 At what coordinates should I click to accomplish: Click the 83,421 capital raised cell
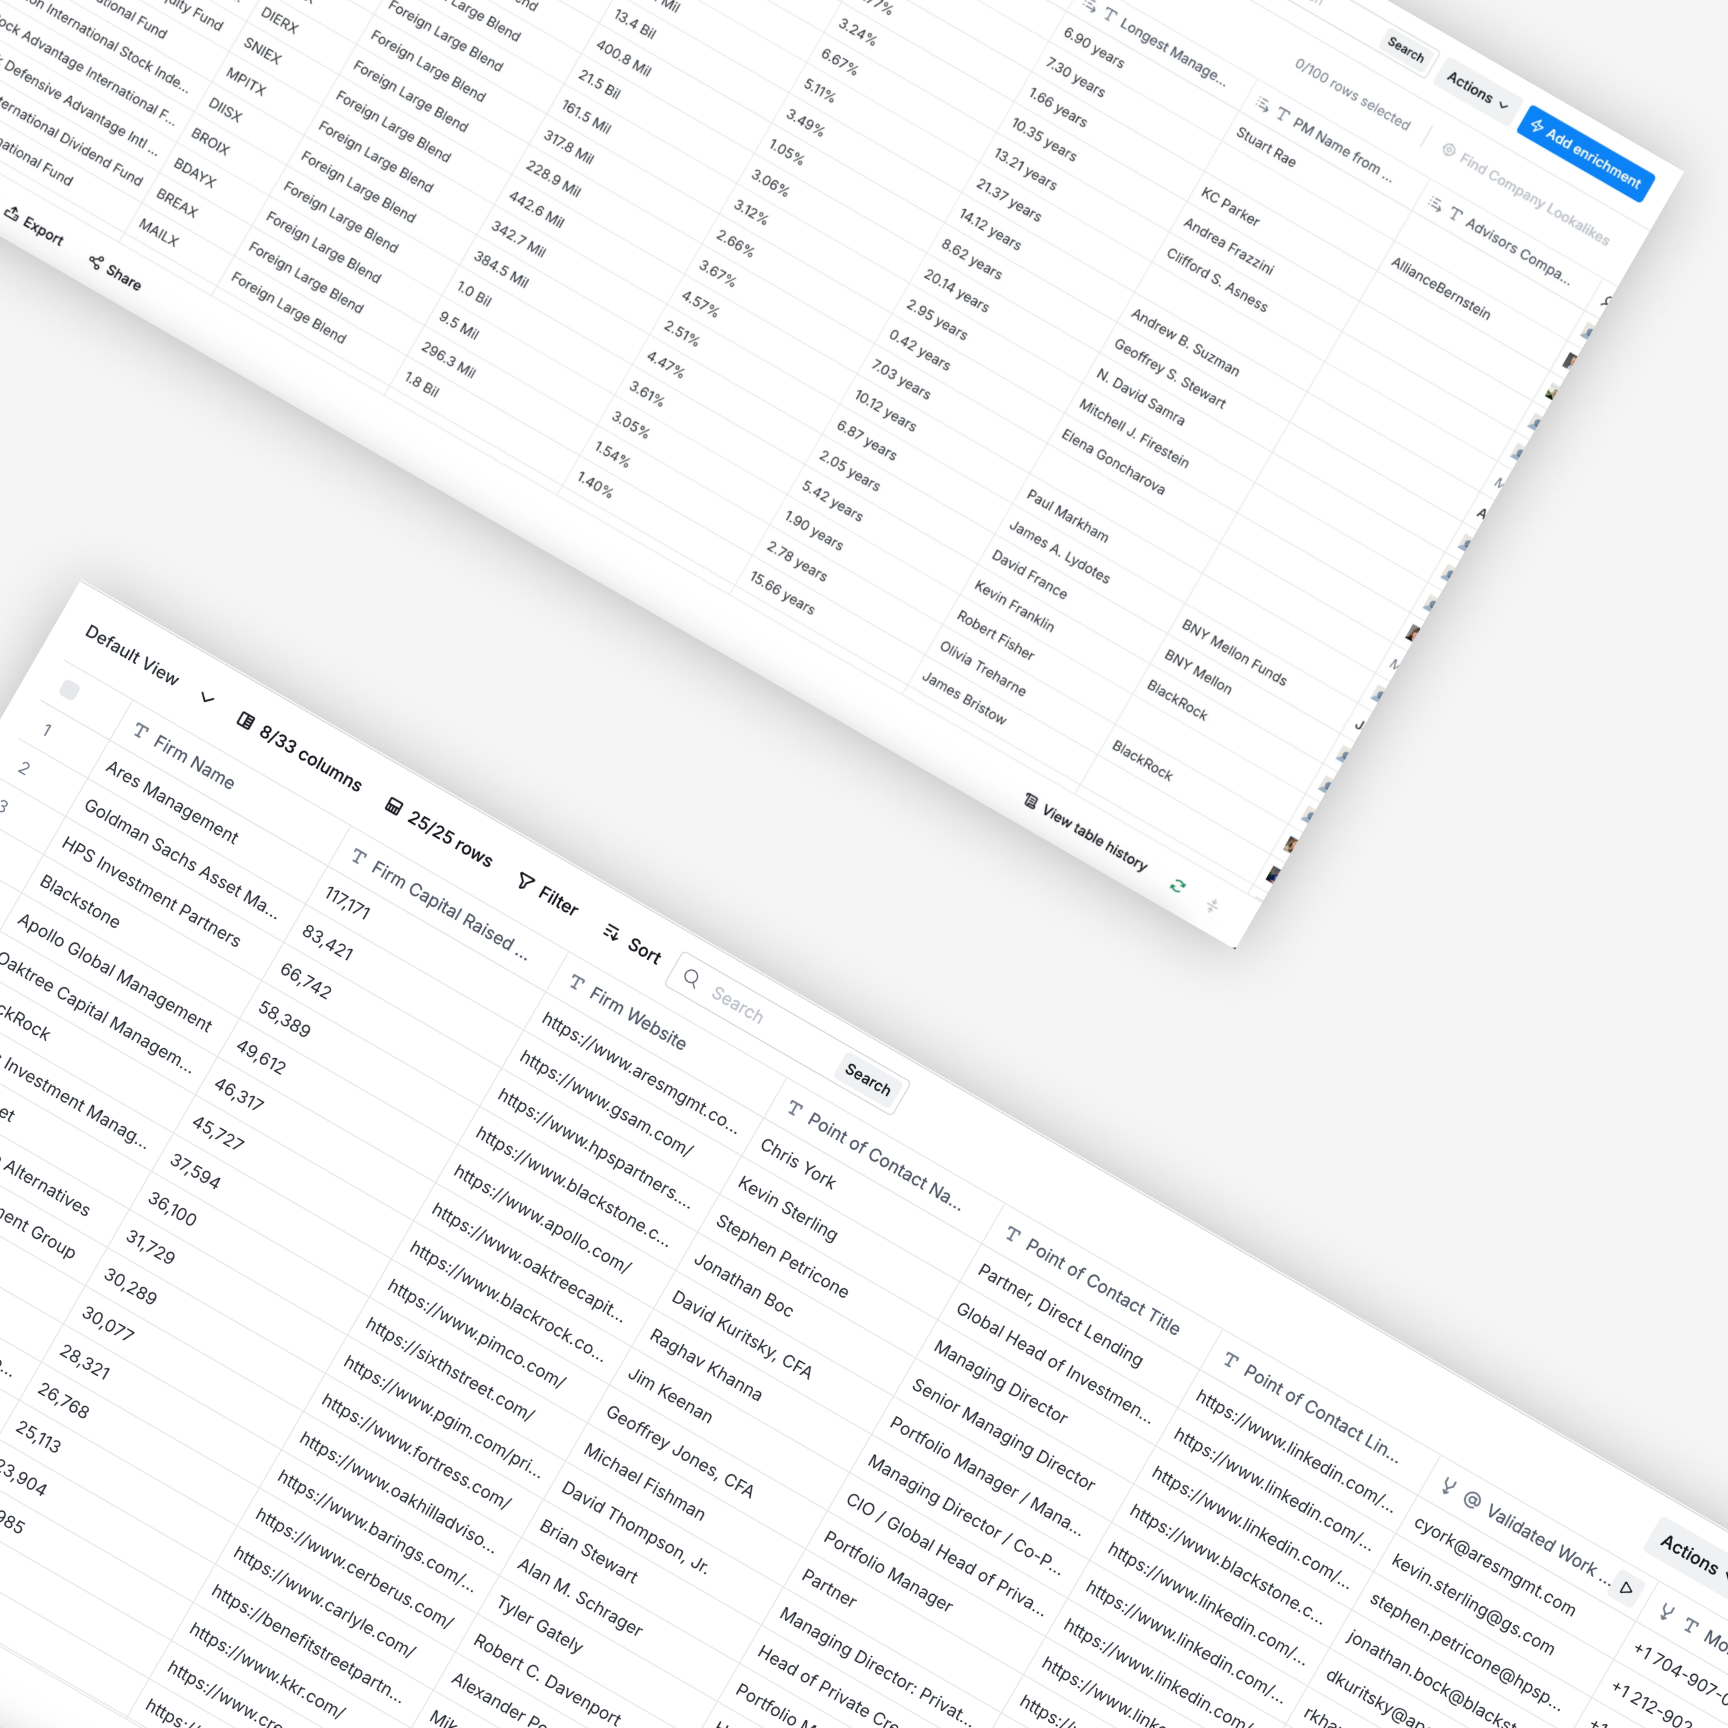point(327,941)
